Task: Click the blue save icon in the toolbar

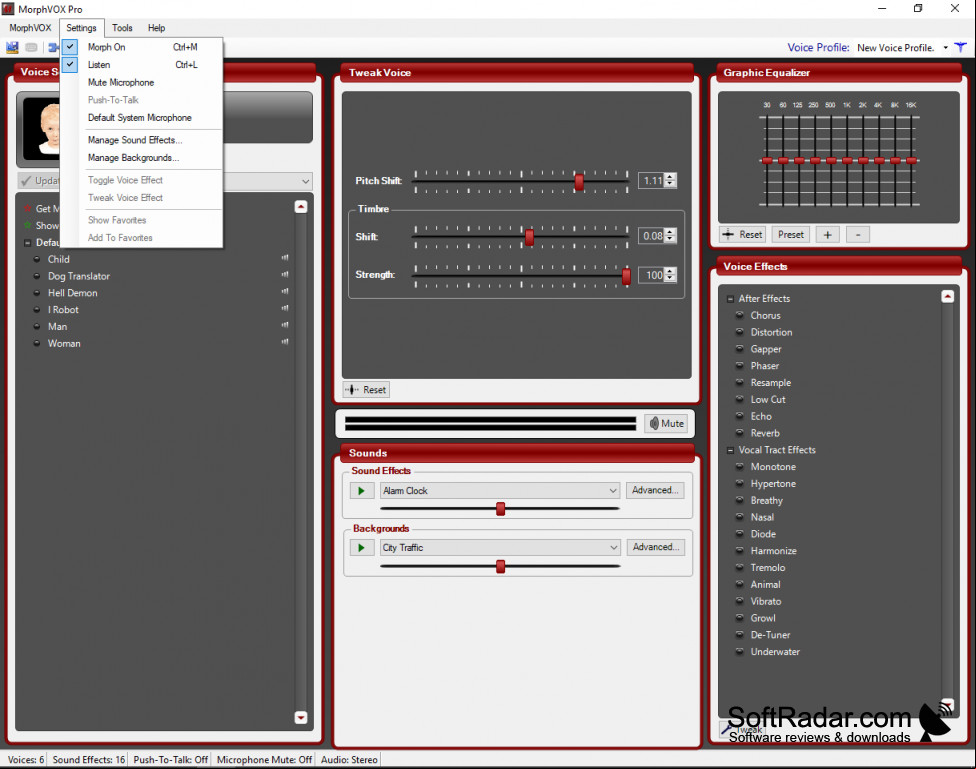Action: pos(12,47)
